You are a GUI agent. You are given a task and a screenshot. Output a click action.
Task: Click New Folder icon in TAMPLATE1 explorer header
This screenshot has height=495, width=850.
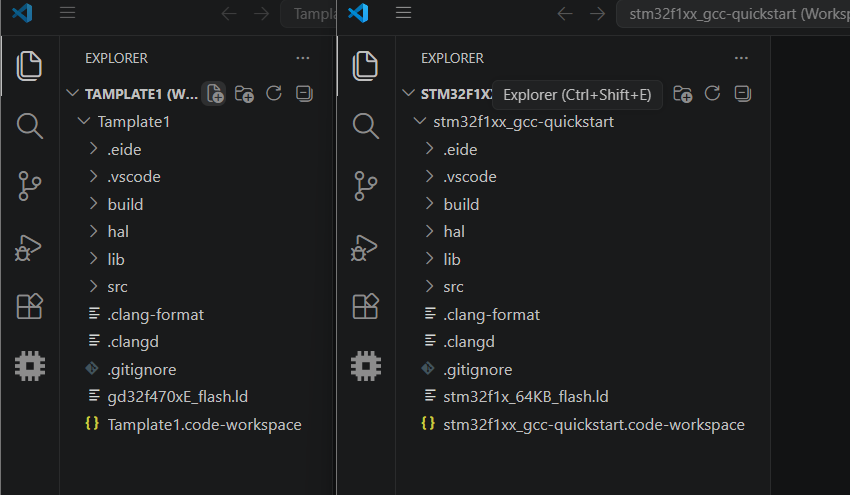pyautogui.click(x=244, y=94)
